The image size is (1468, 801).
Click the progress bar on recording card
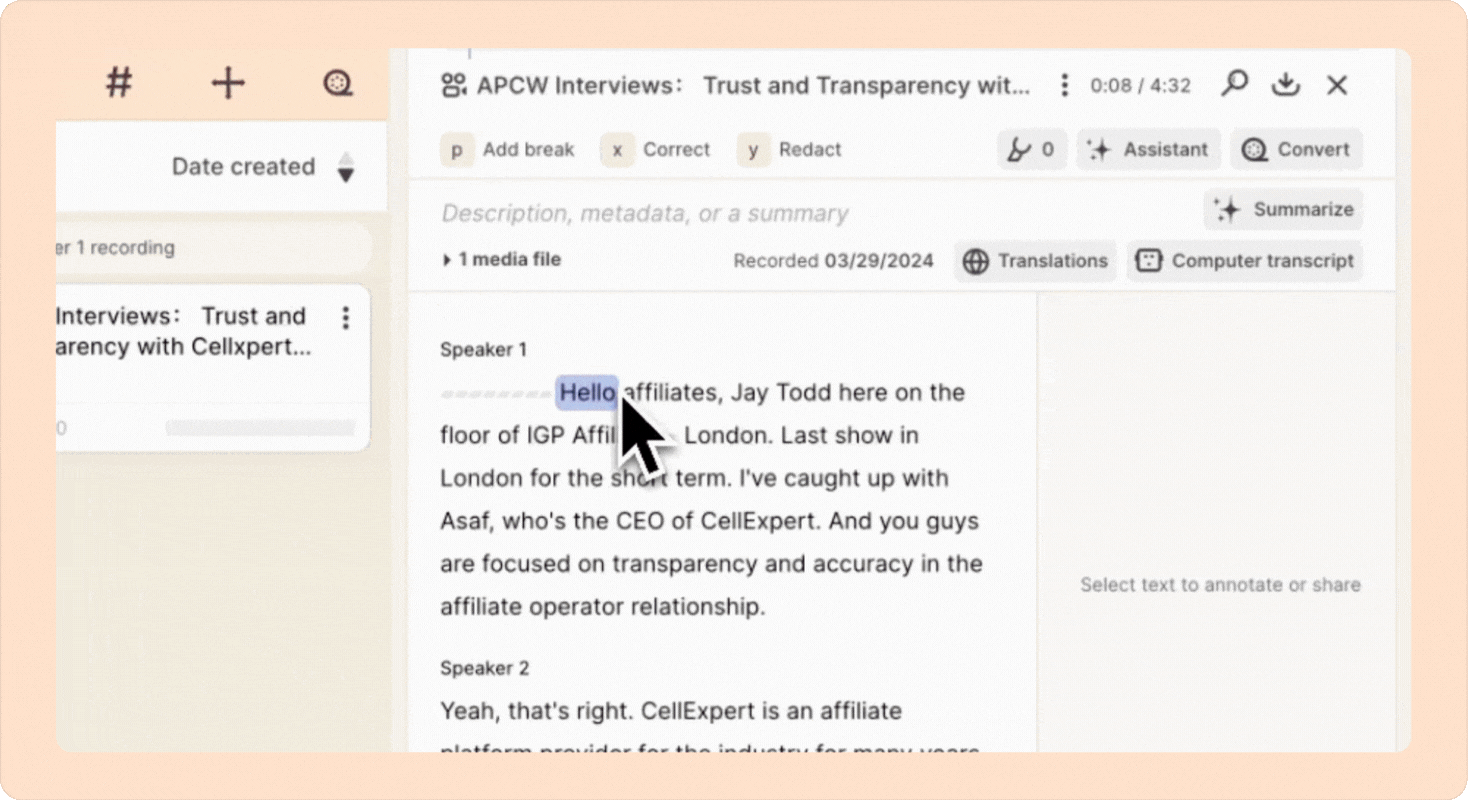pyautogui.click(x=260, y=428)
